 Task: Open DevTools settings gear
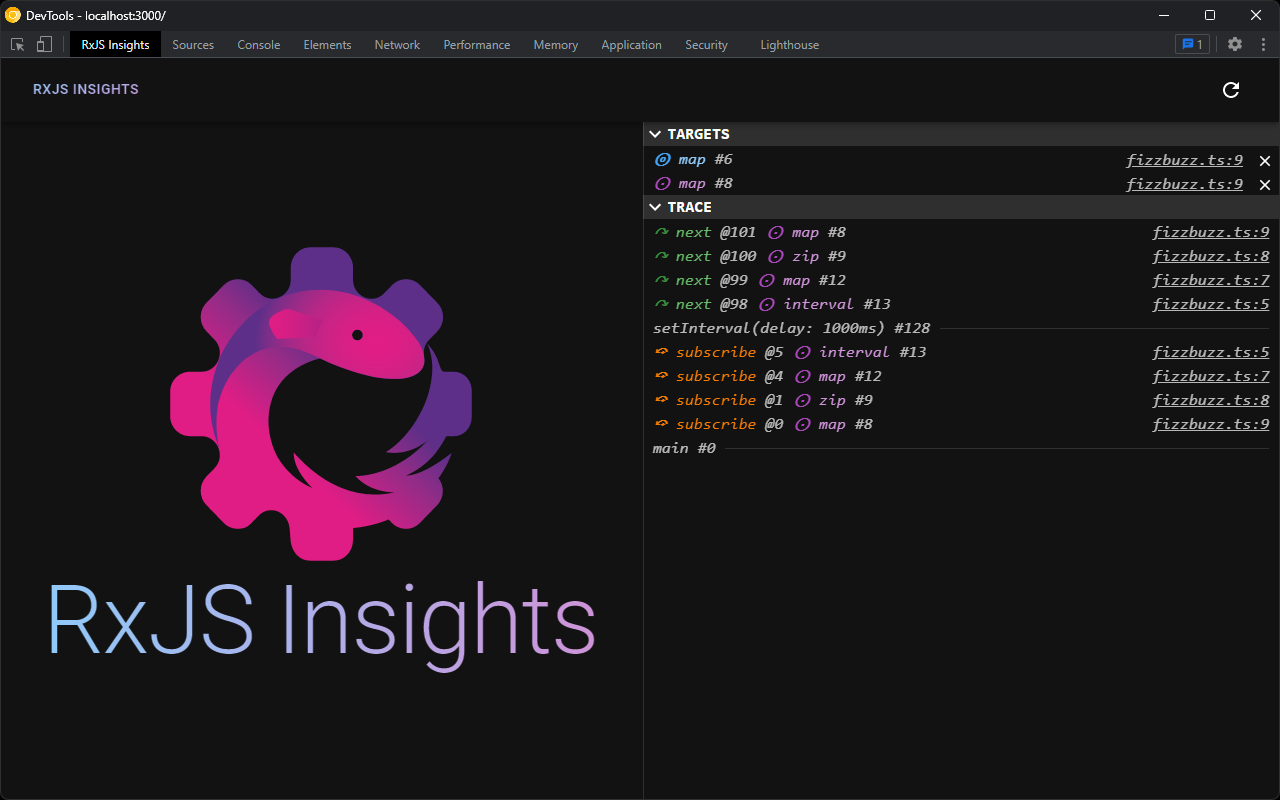tap(1235, 44)
